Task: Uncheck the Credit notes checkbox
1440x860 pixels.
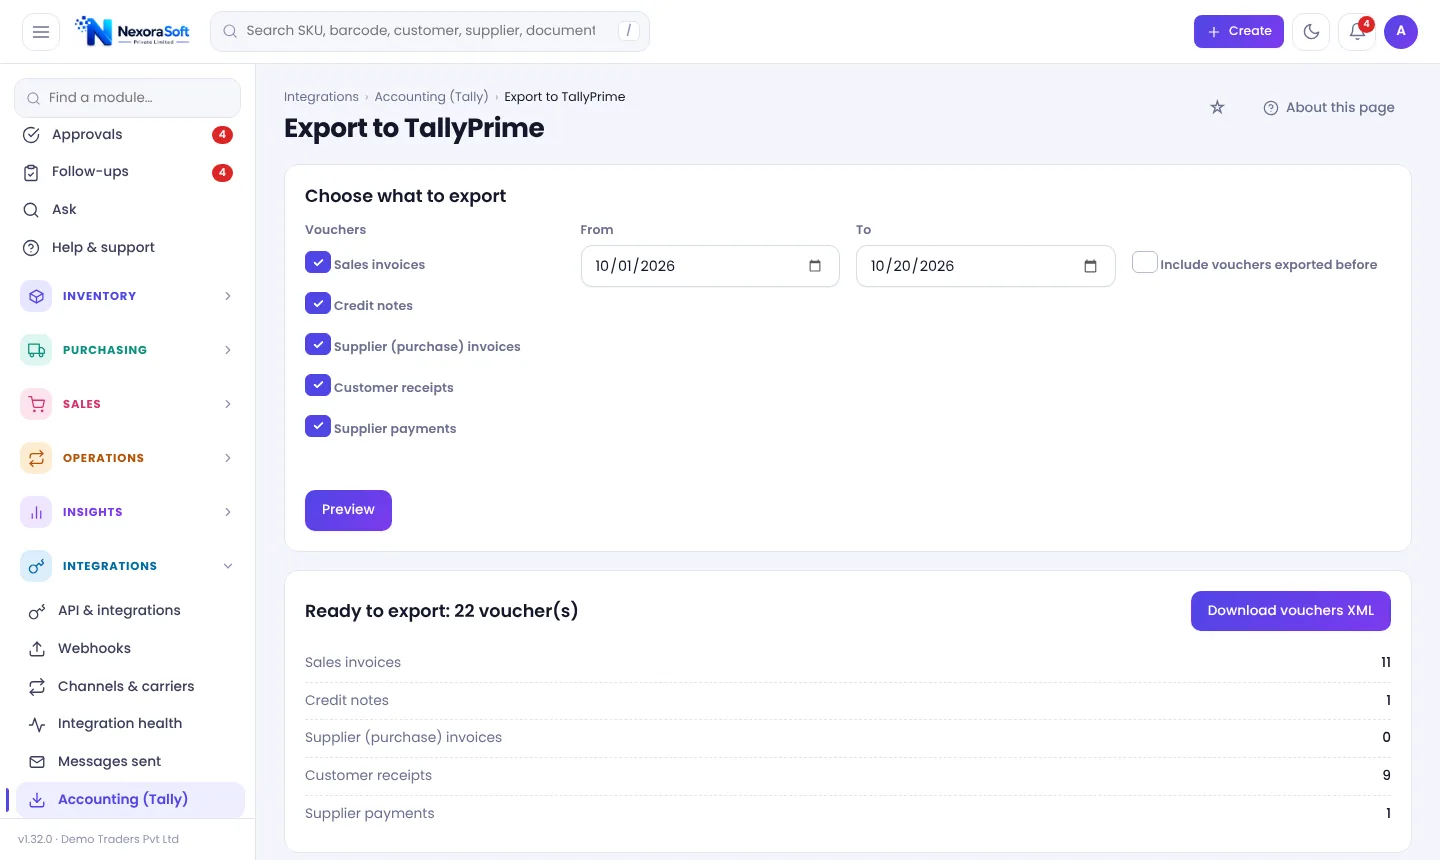Action: coord(318,303)
